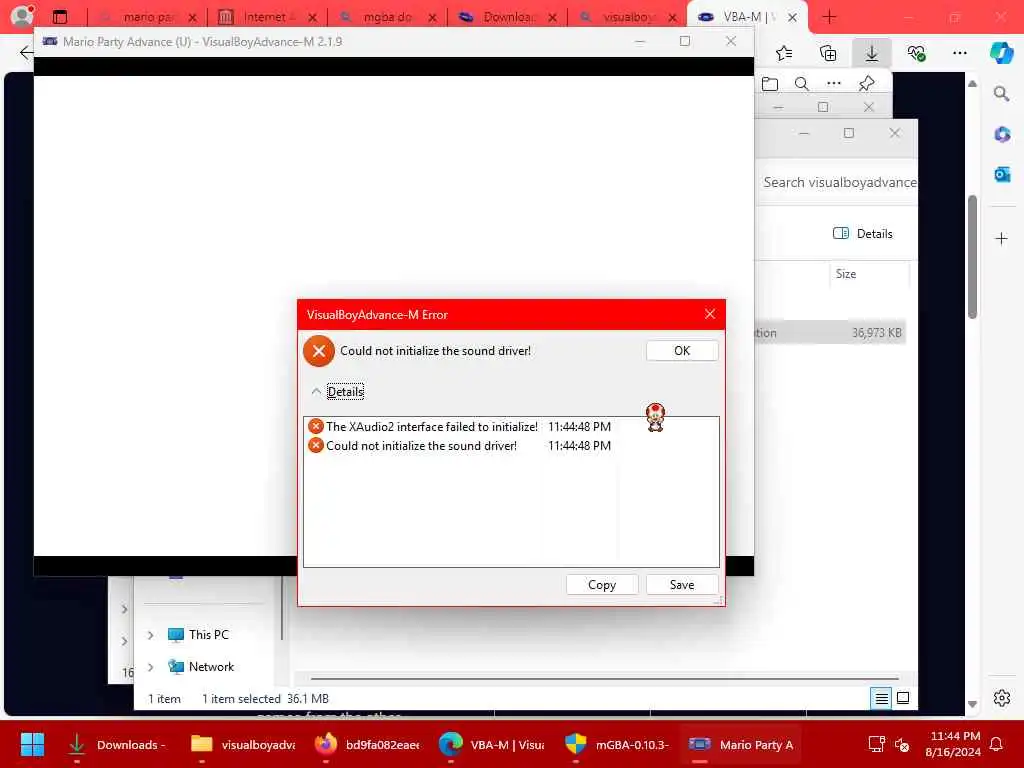
Task: Go back using Edge back arrow
Action: pyautogui.click(x=26, y=53)
